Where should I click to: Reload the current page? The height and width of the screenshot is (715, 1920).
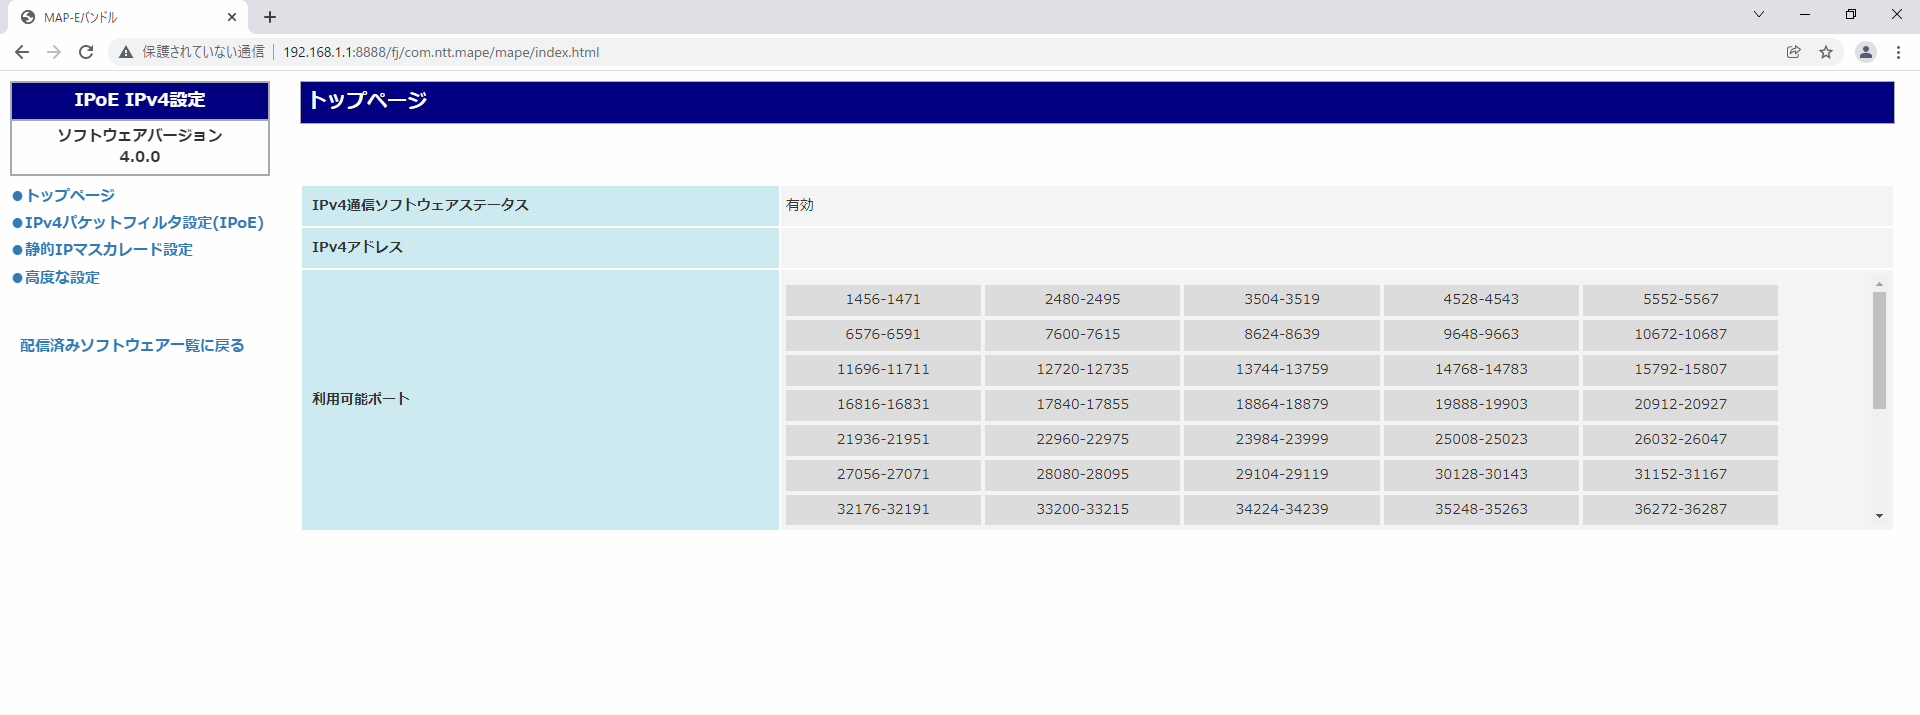tap(86, 52)
